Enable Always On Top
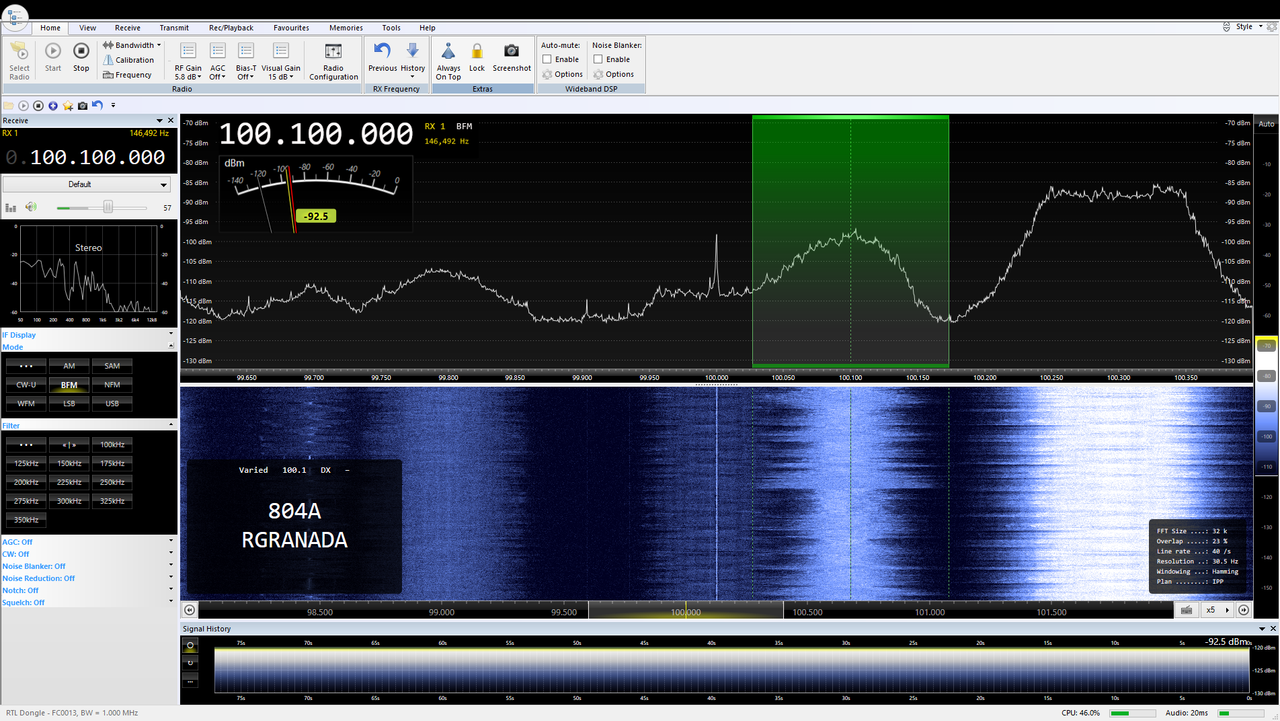Viewport: 1280px width, 721px height. (x=448, y=57)
